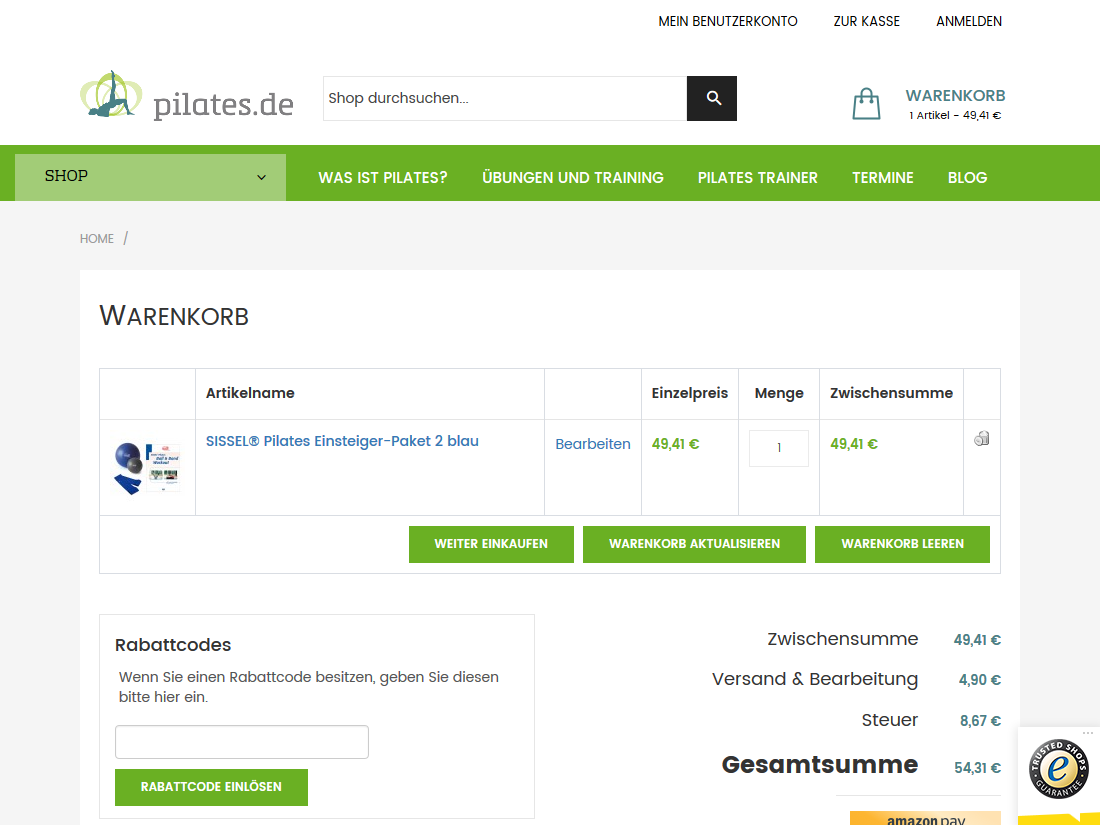Empty cart with Warenkorb Leeren
The image size is (1100, 825).
902,544
